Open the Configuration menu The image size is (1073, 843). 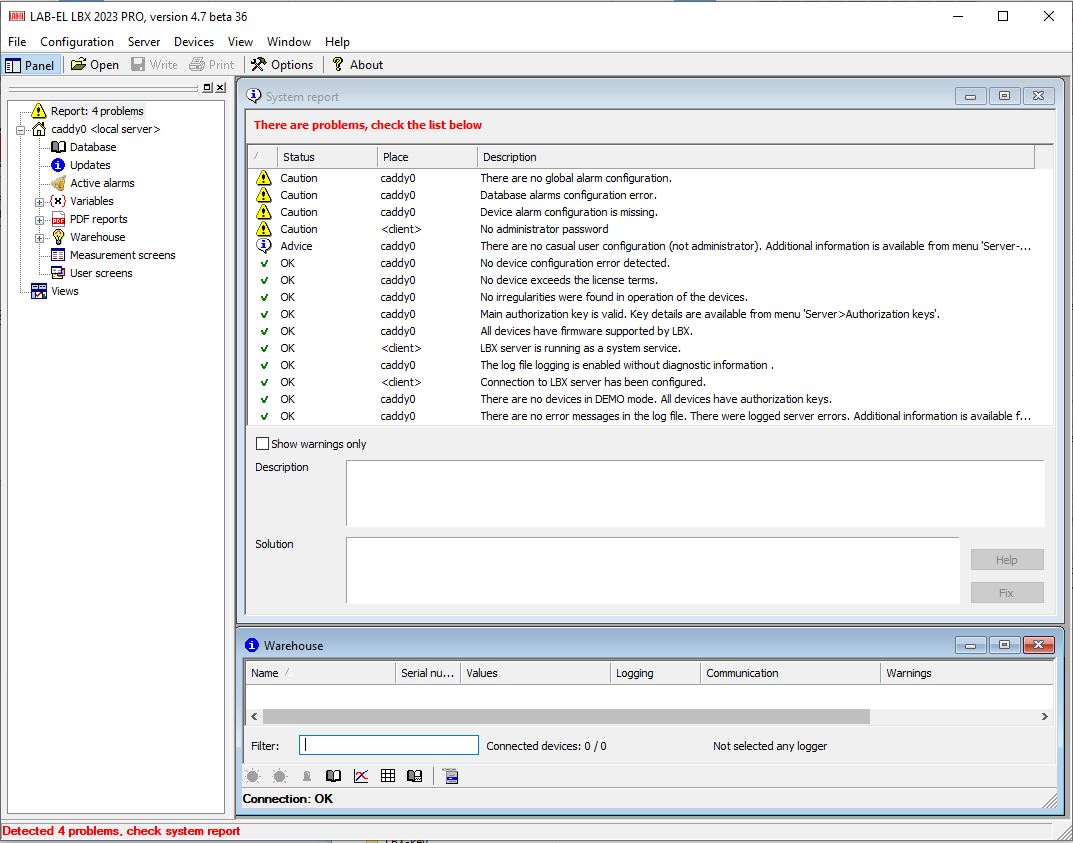coord(77,42)
